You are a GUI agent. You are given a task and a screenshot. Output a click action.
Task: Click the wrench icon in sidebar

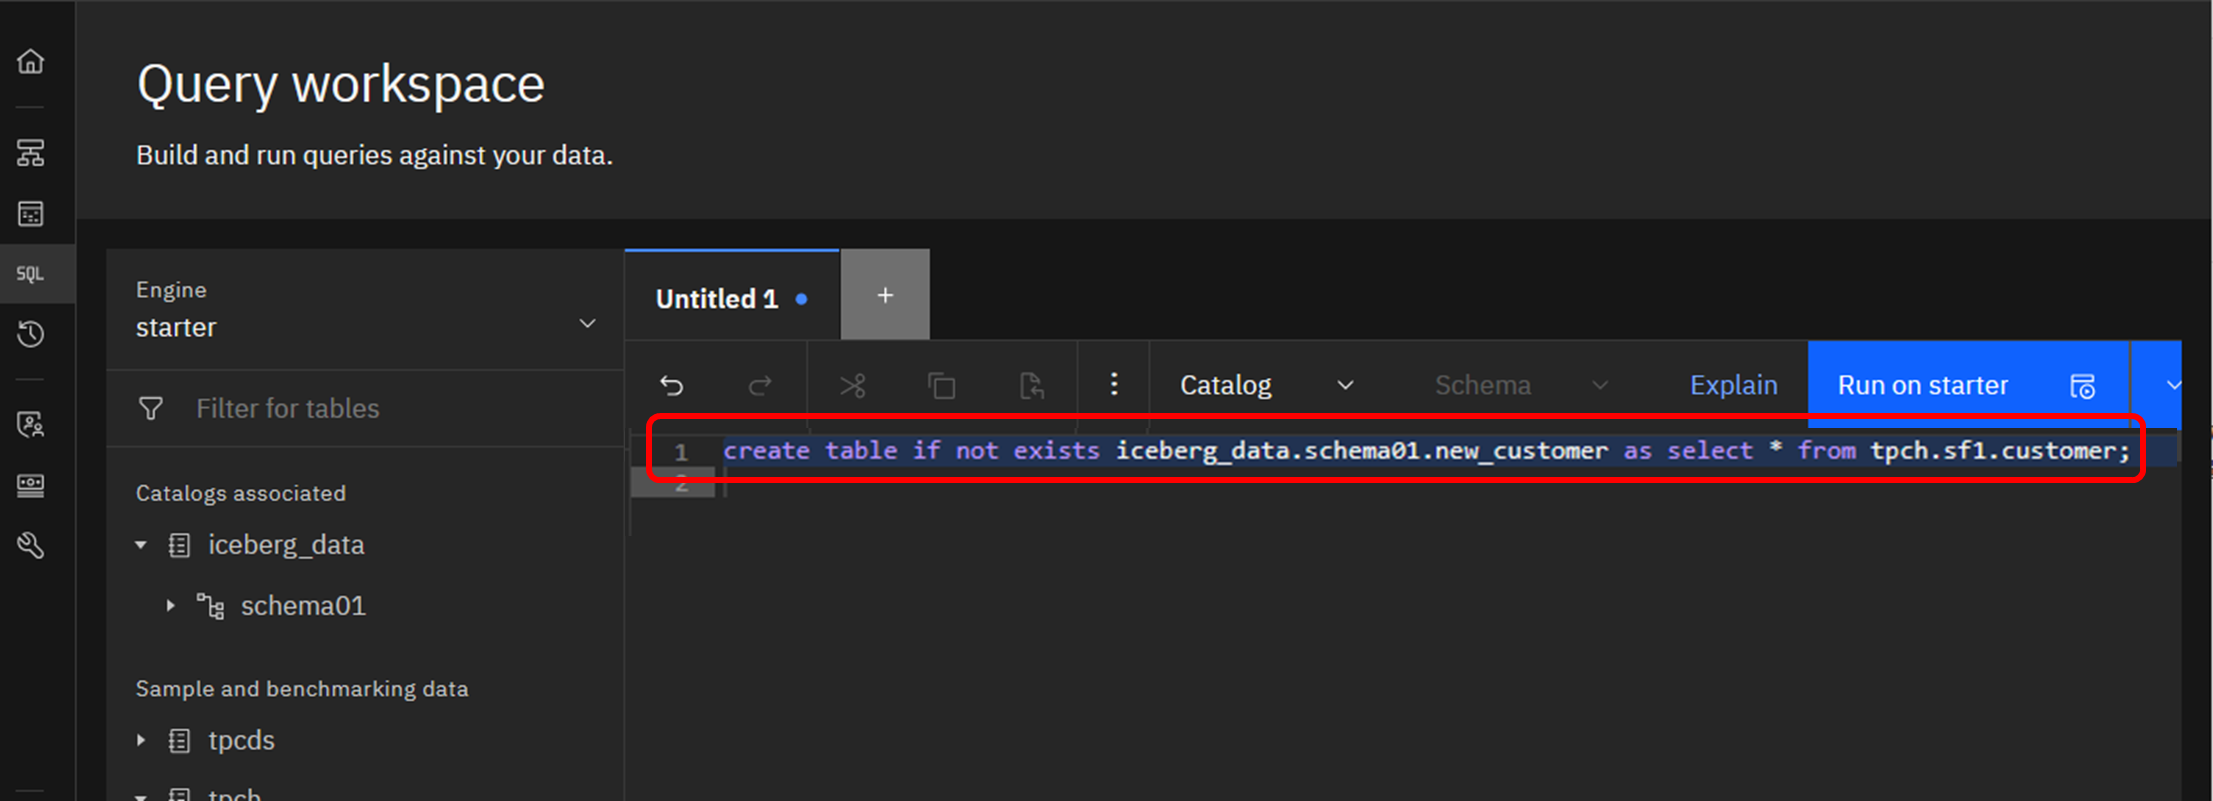click(31, 546)
